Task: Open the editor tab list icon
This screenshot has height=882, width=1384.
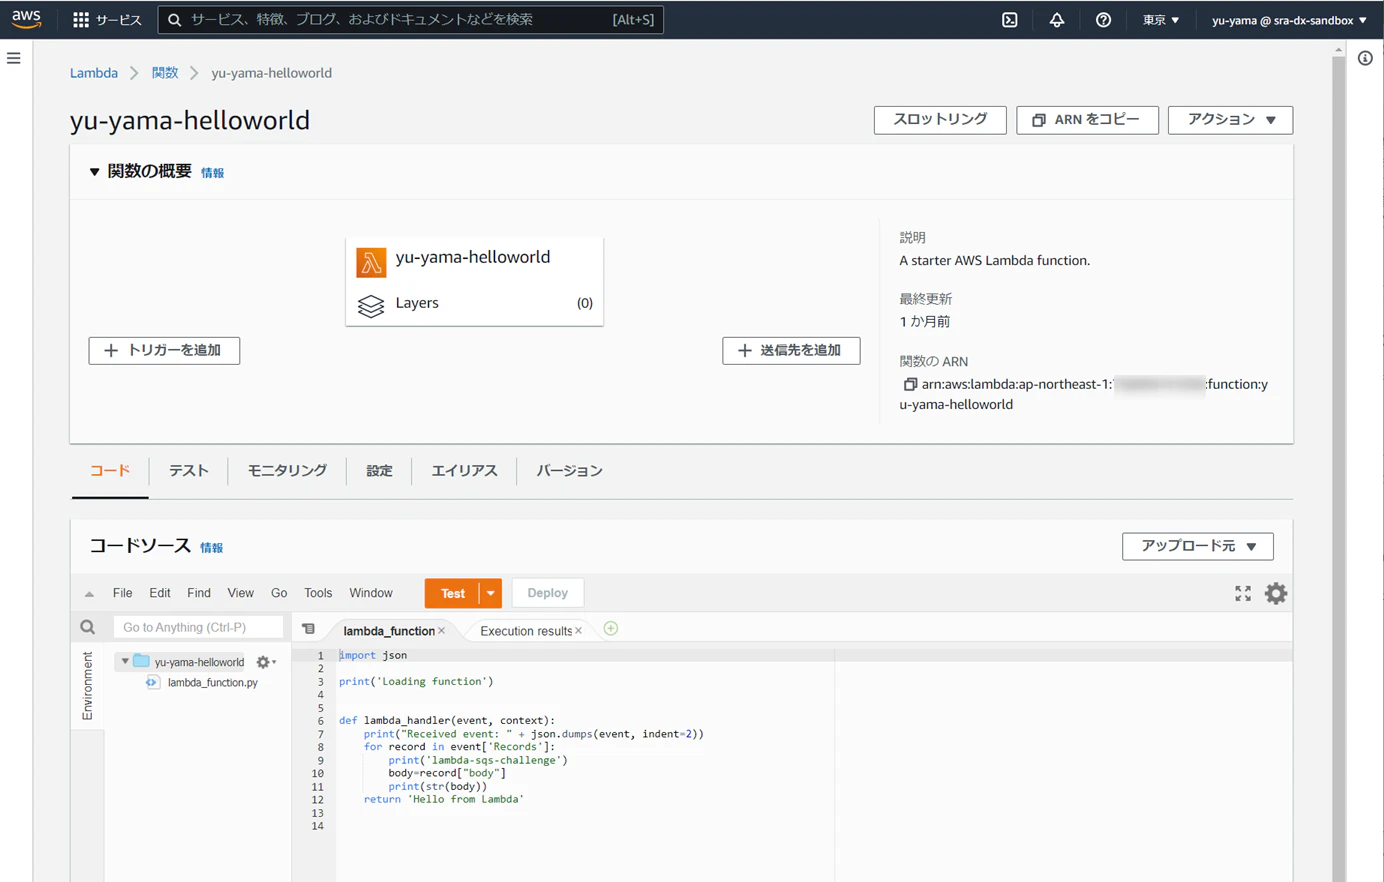Action: 309,629
